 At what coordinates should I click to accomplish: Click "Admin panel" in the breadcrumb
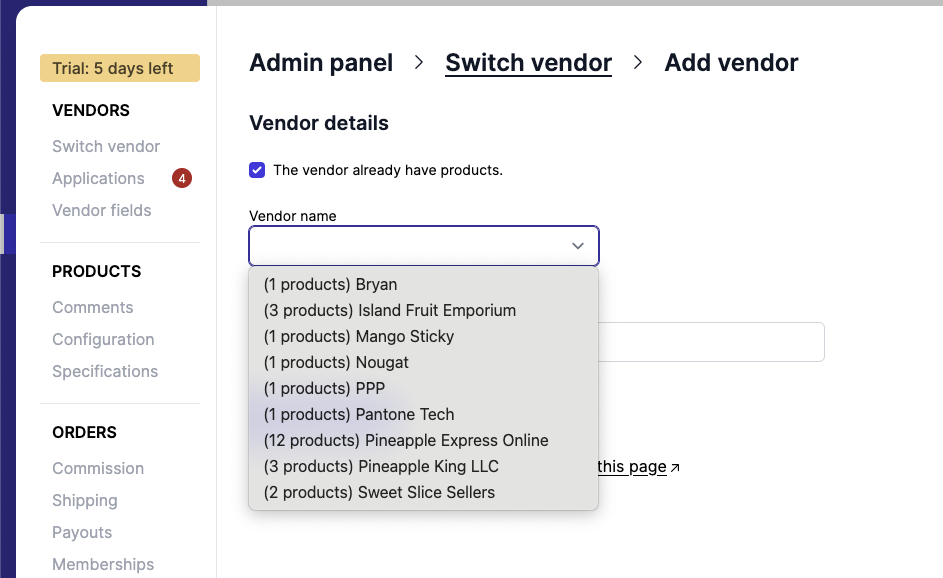[x=321, y=62]
